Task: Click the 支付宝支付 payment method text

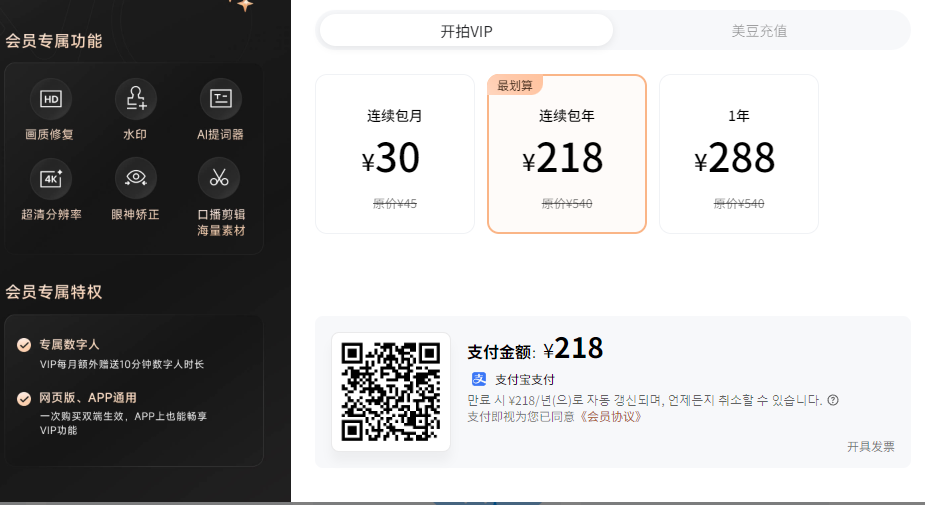Action: click(525, 379)
